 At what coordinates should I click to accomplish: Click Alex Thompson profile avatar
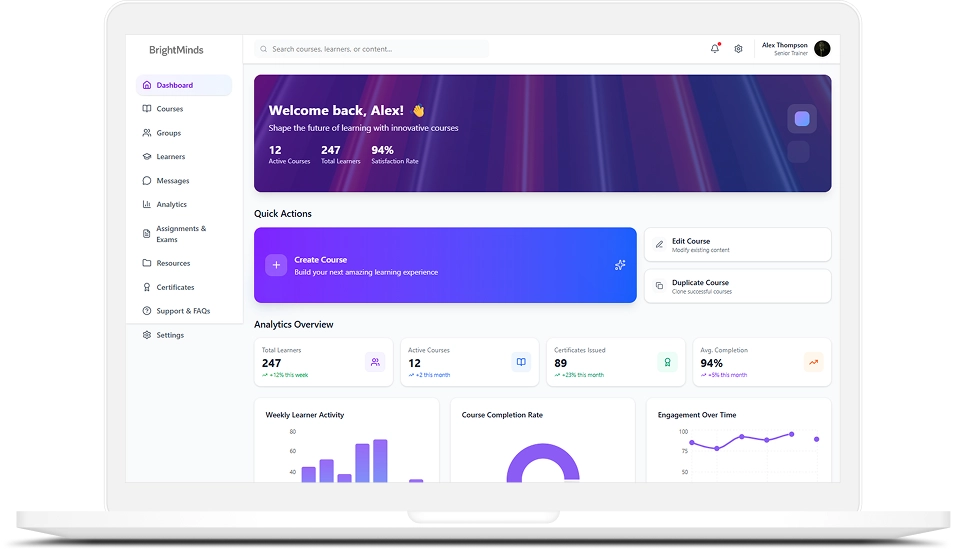822,49
